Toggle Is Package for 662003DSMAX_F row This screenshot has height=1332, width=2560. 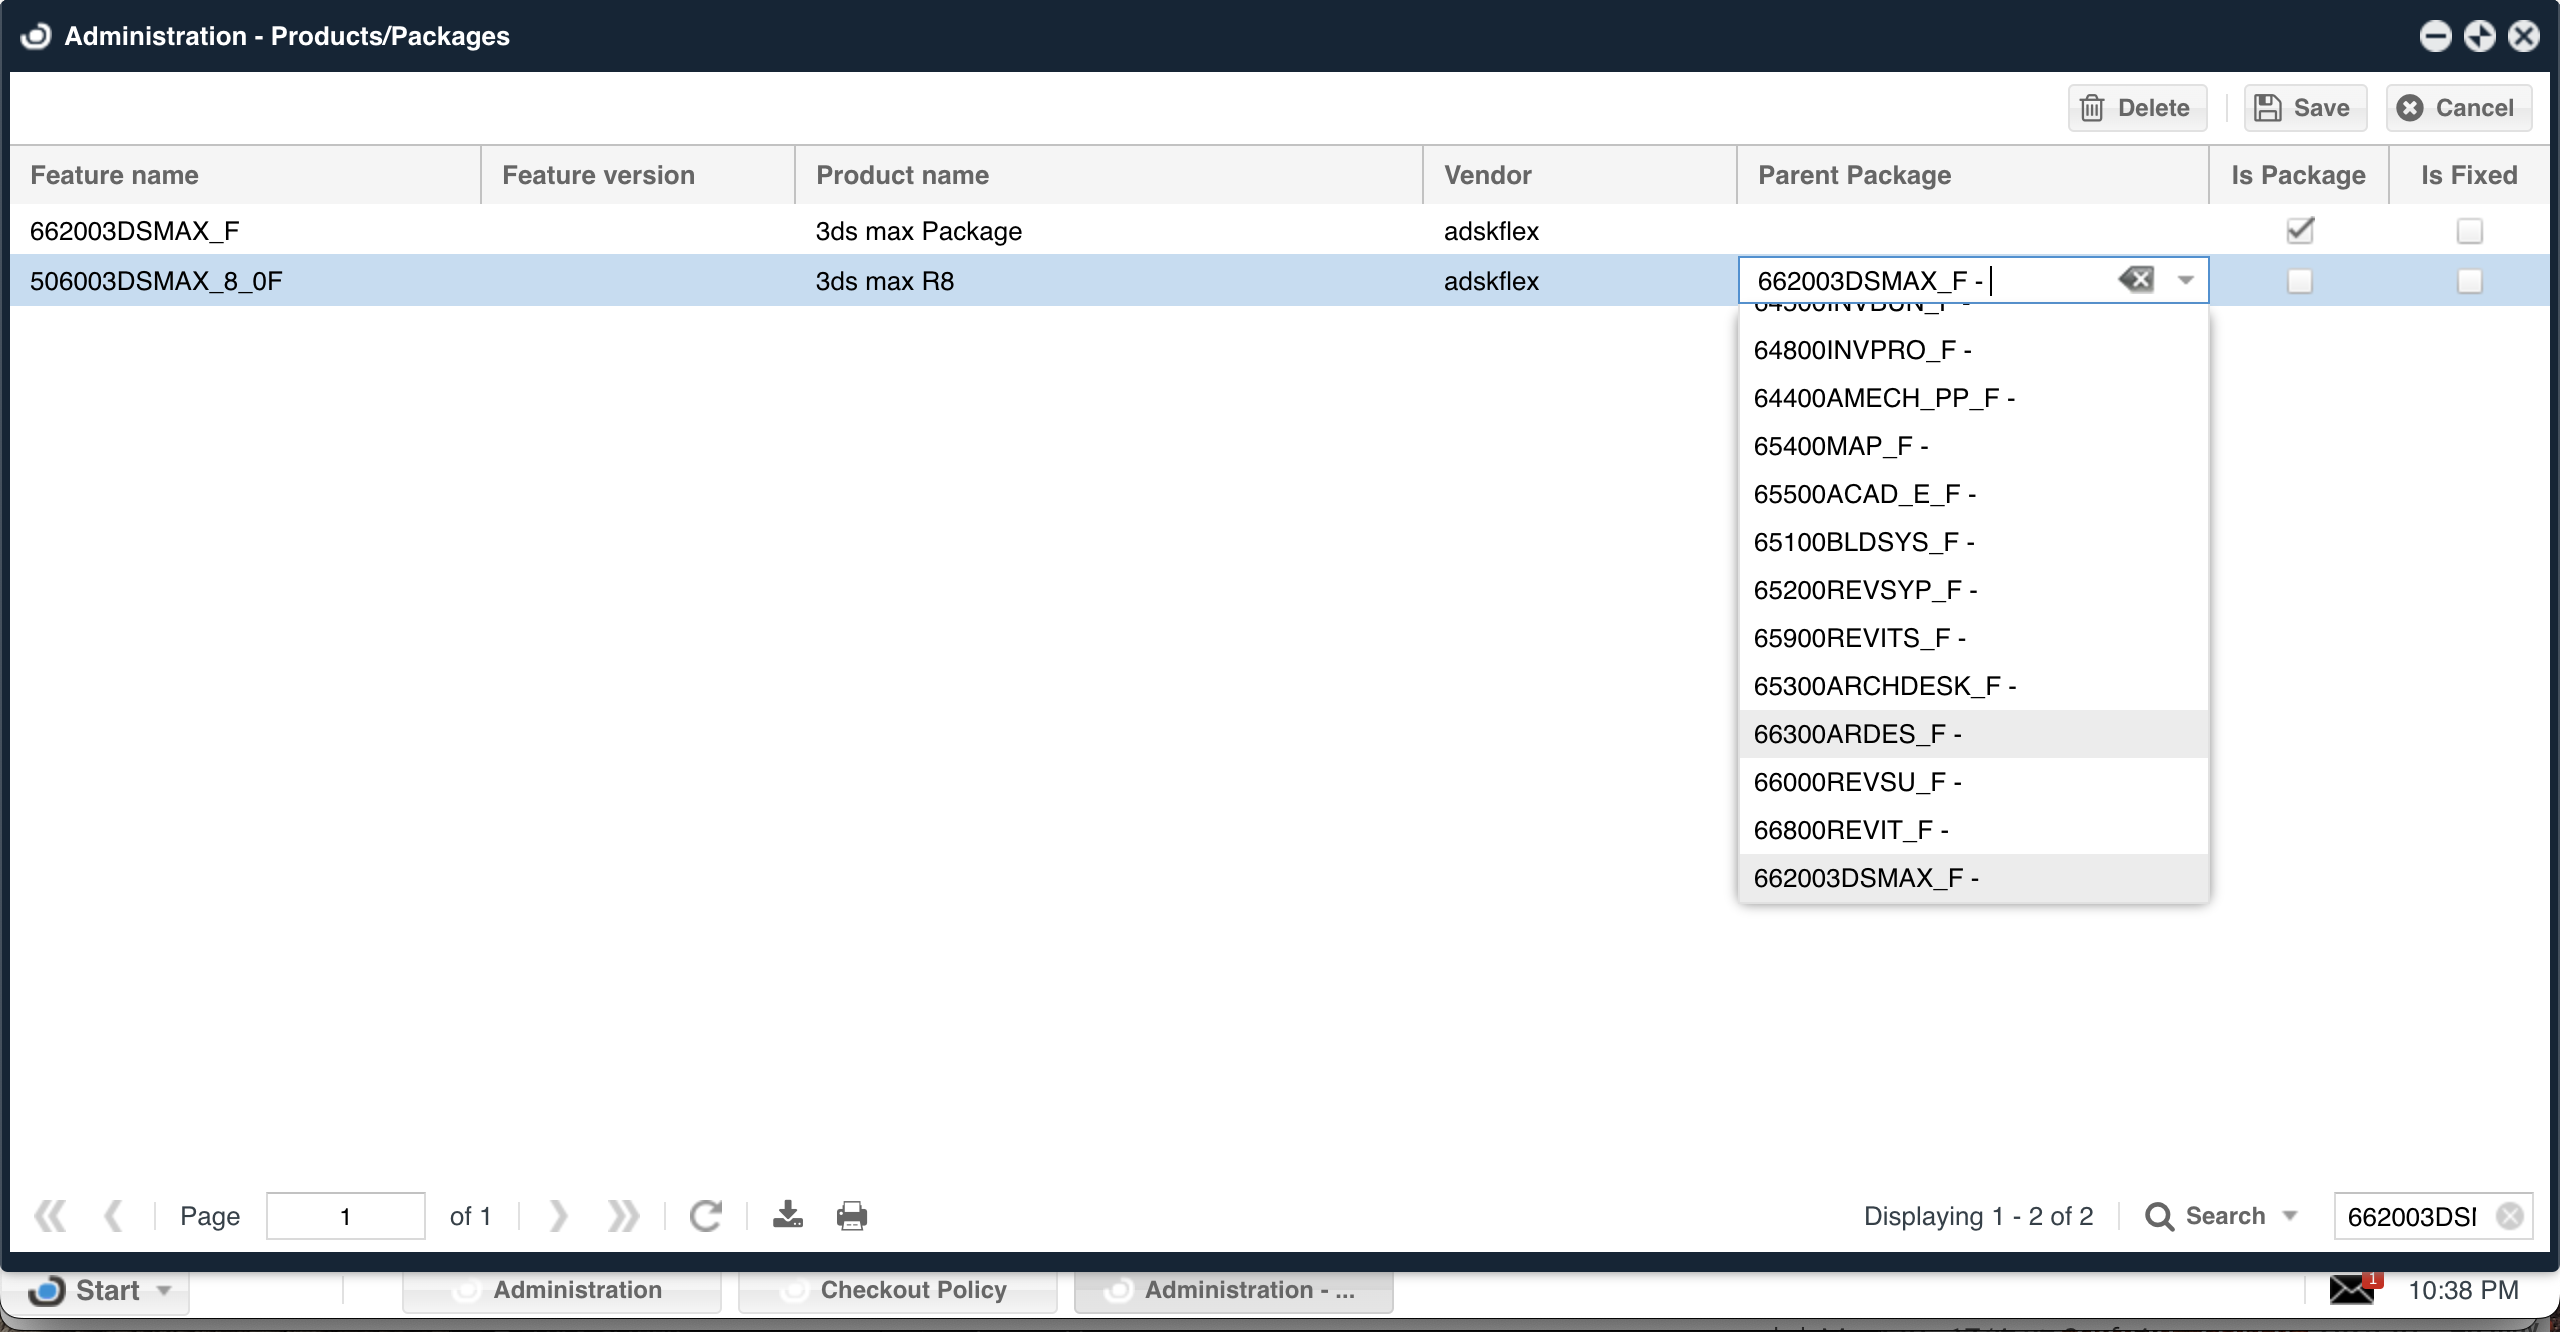tap(2300, 231)
